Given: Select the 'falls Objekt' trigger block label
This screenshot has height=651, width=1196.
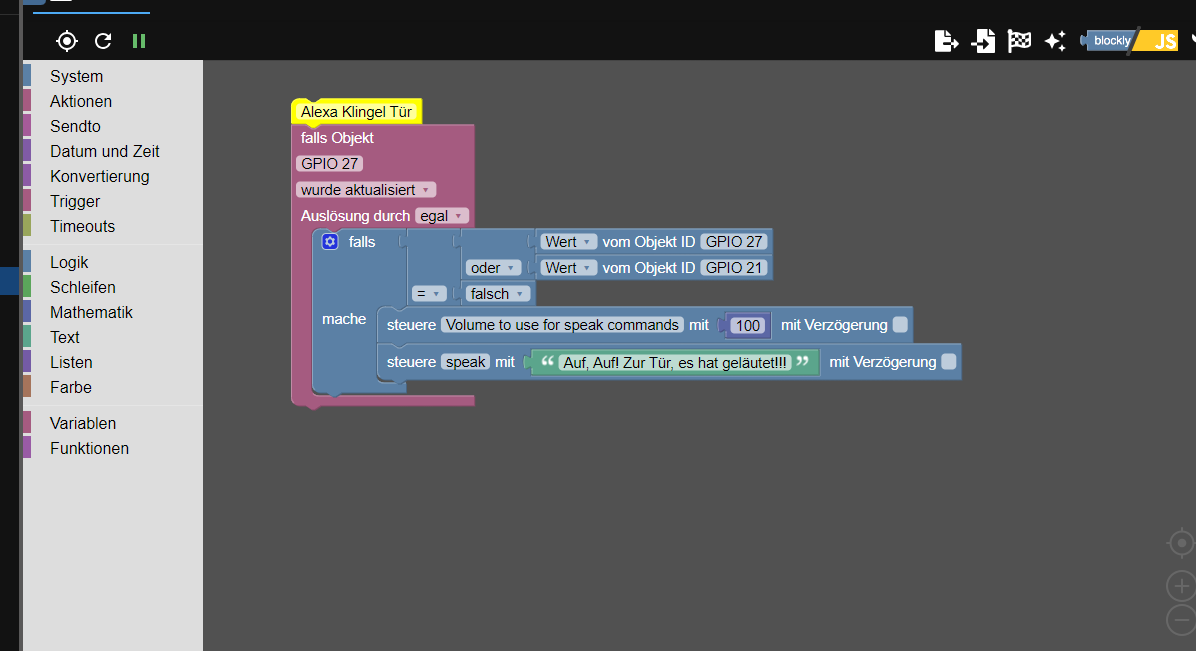Looking at the screenshot, I should pyautogui.click(x=337, y=138).
